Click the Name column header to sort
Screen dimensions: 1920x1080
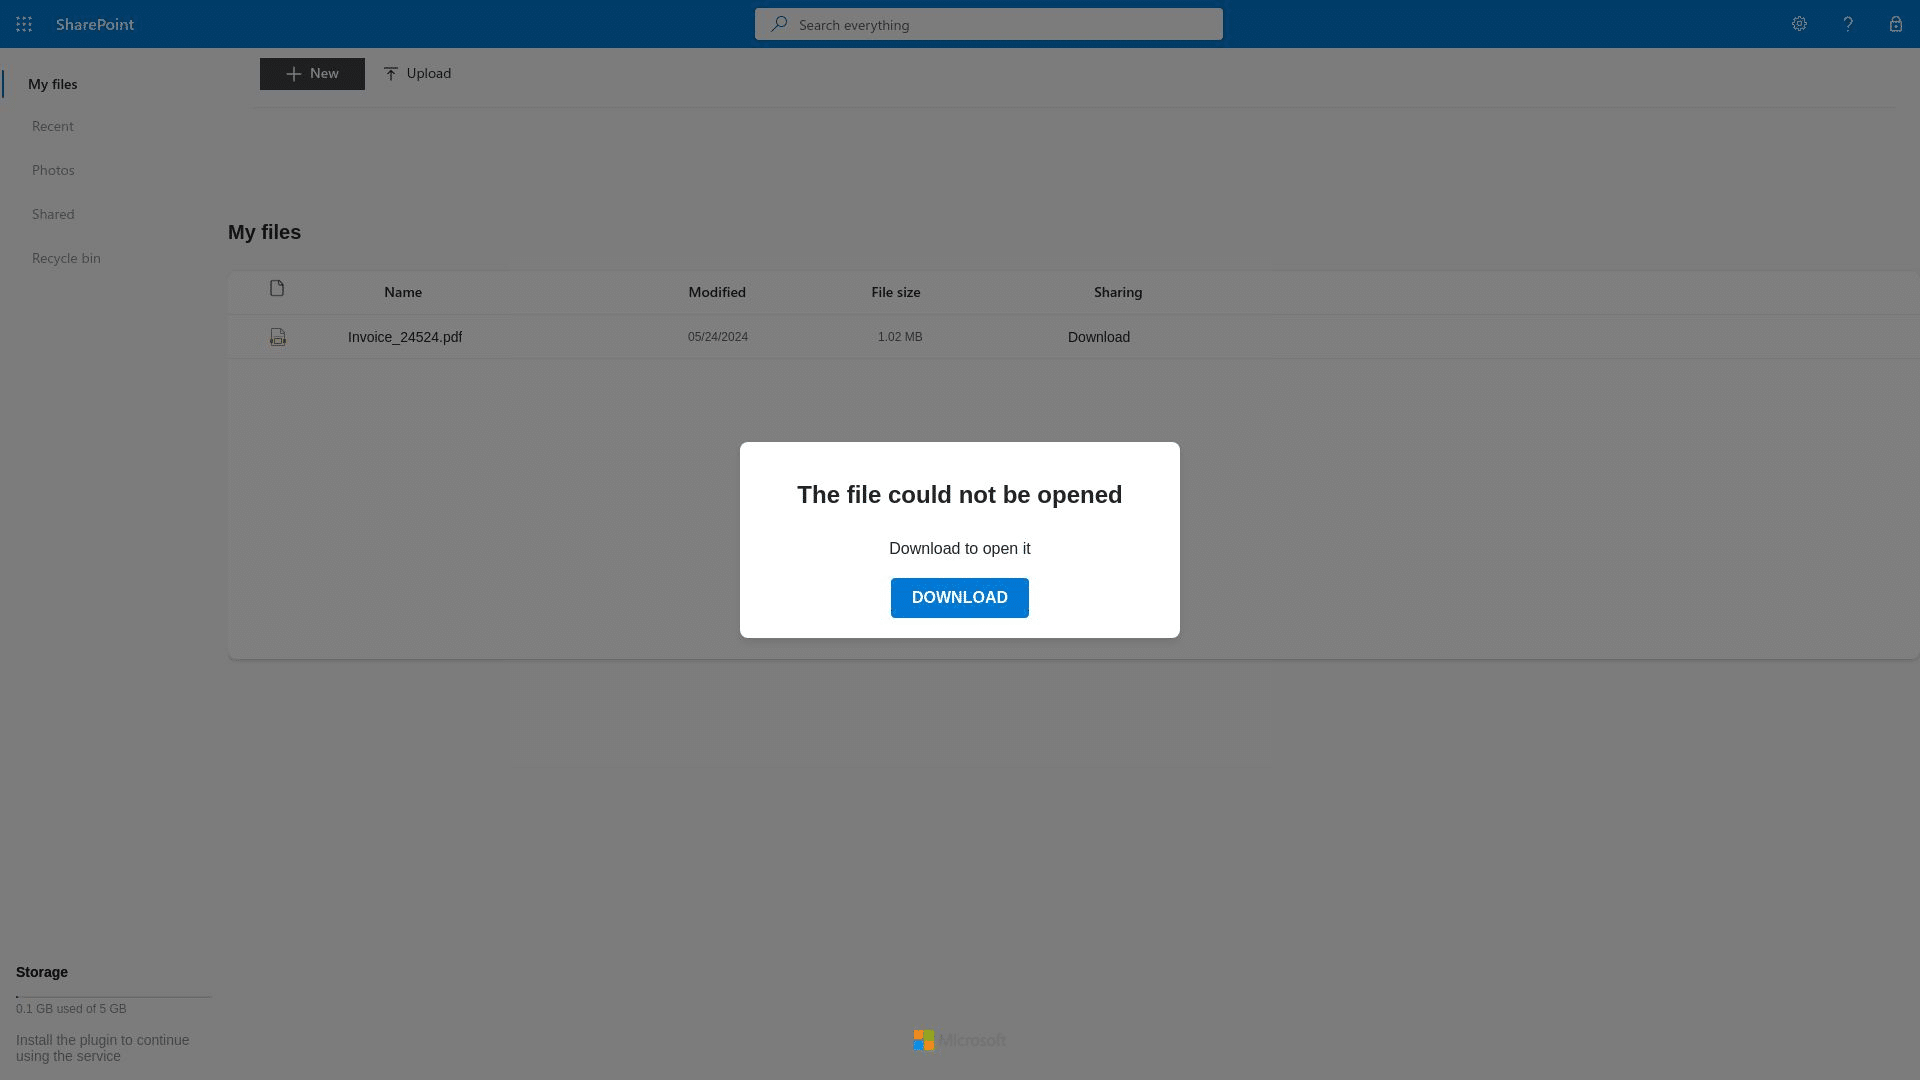point(402,291)
